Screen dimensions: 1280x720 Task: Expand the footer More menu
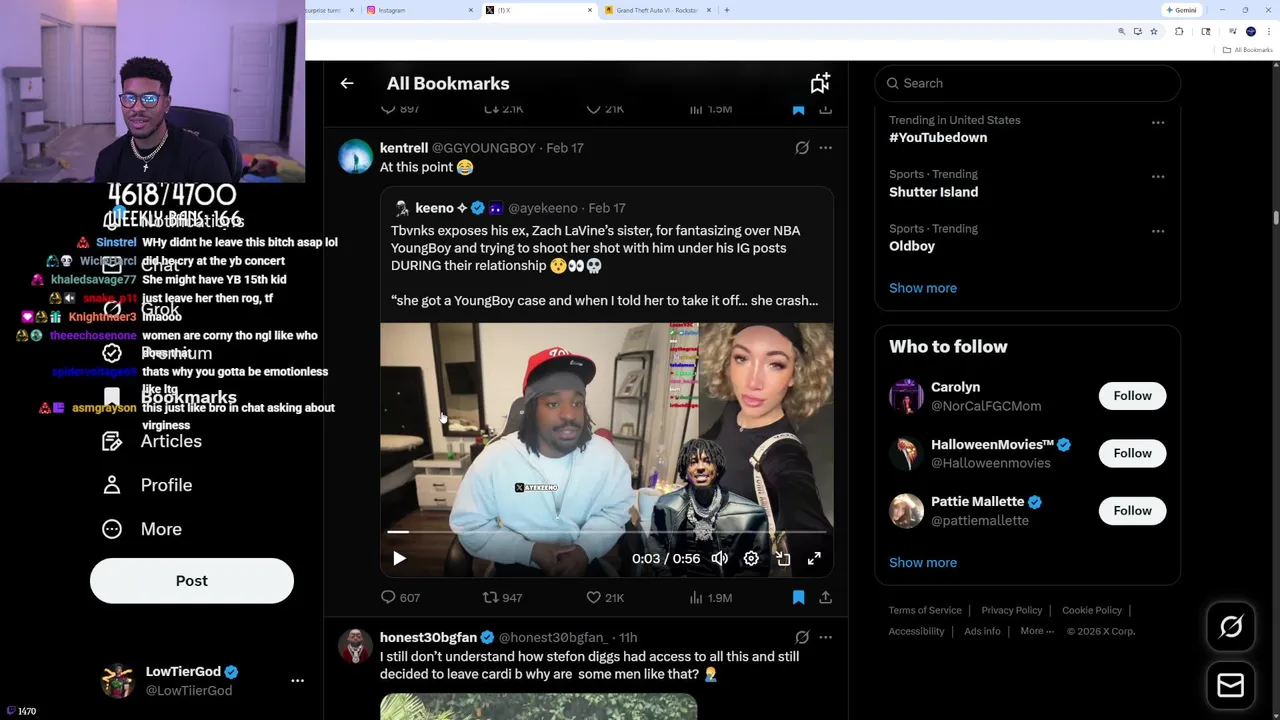click(1037, 631)
